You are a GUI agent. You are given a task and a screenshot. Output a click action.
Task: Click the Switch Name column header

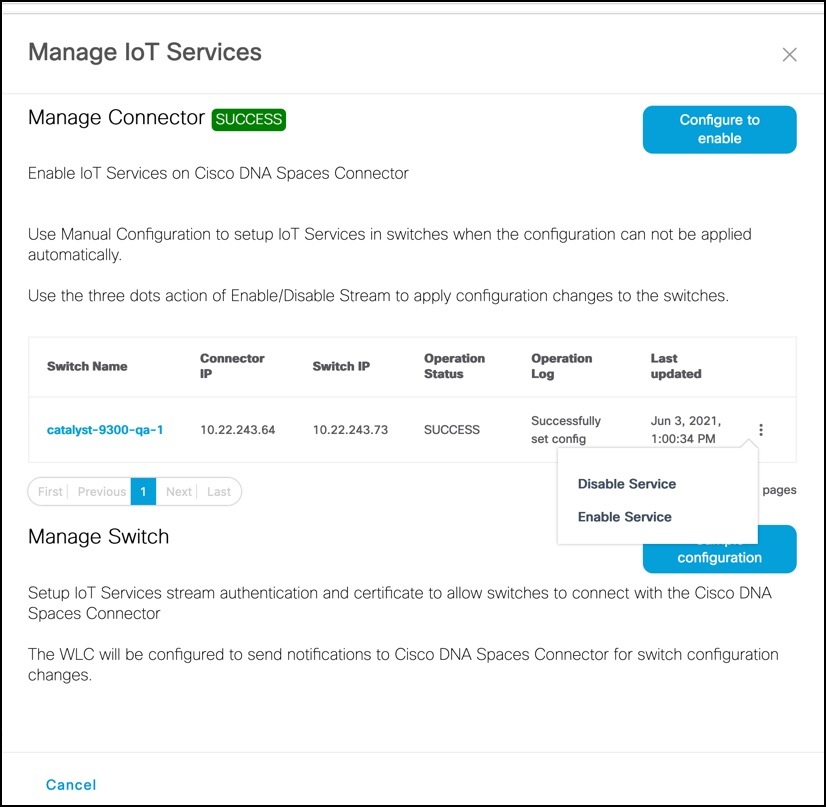[x=86, y=366]
